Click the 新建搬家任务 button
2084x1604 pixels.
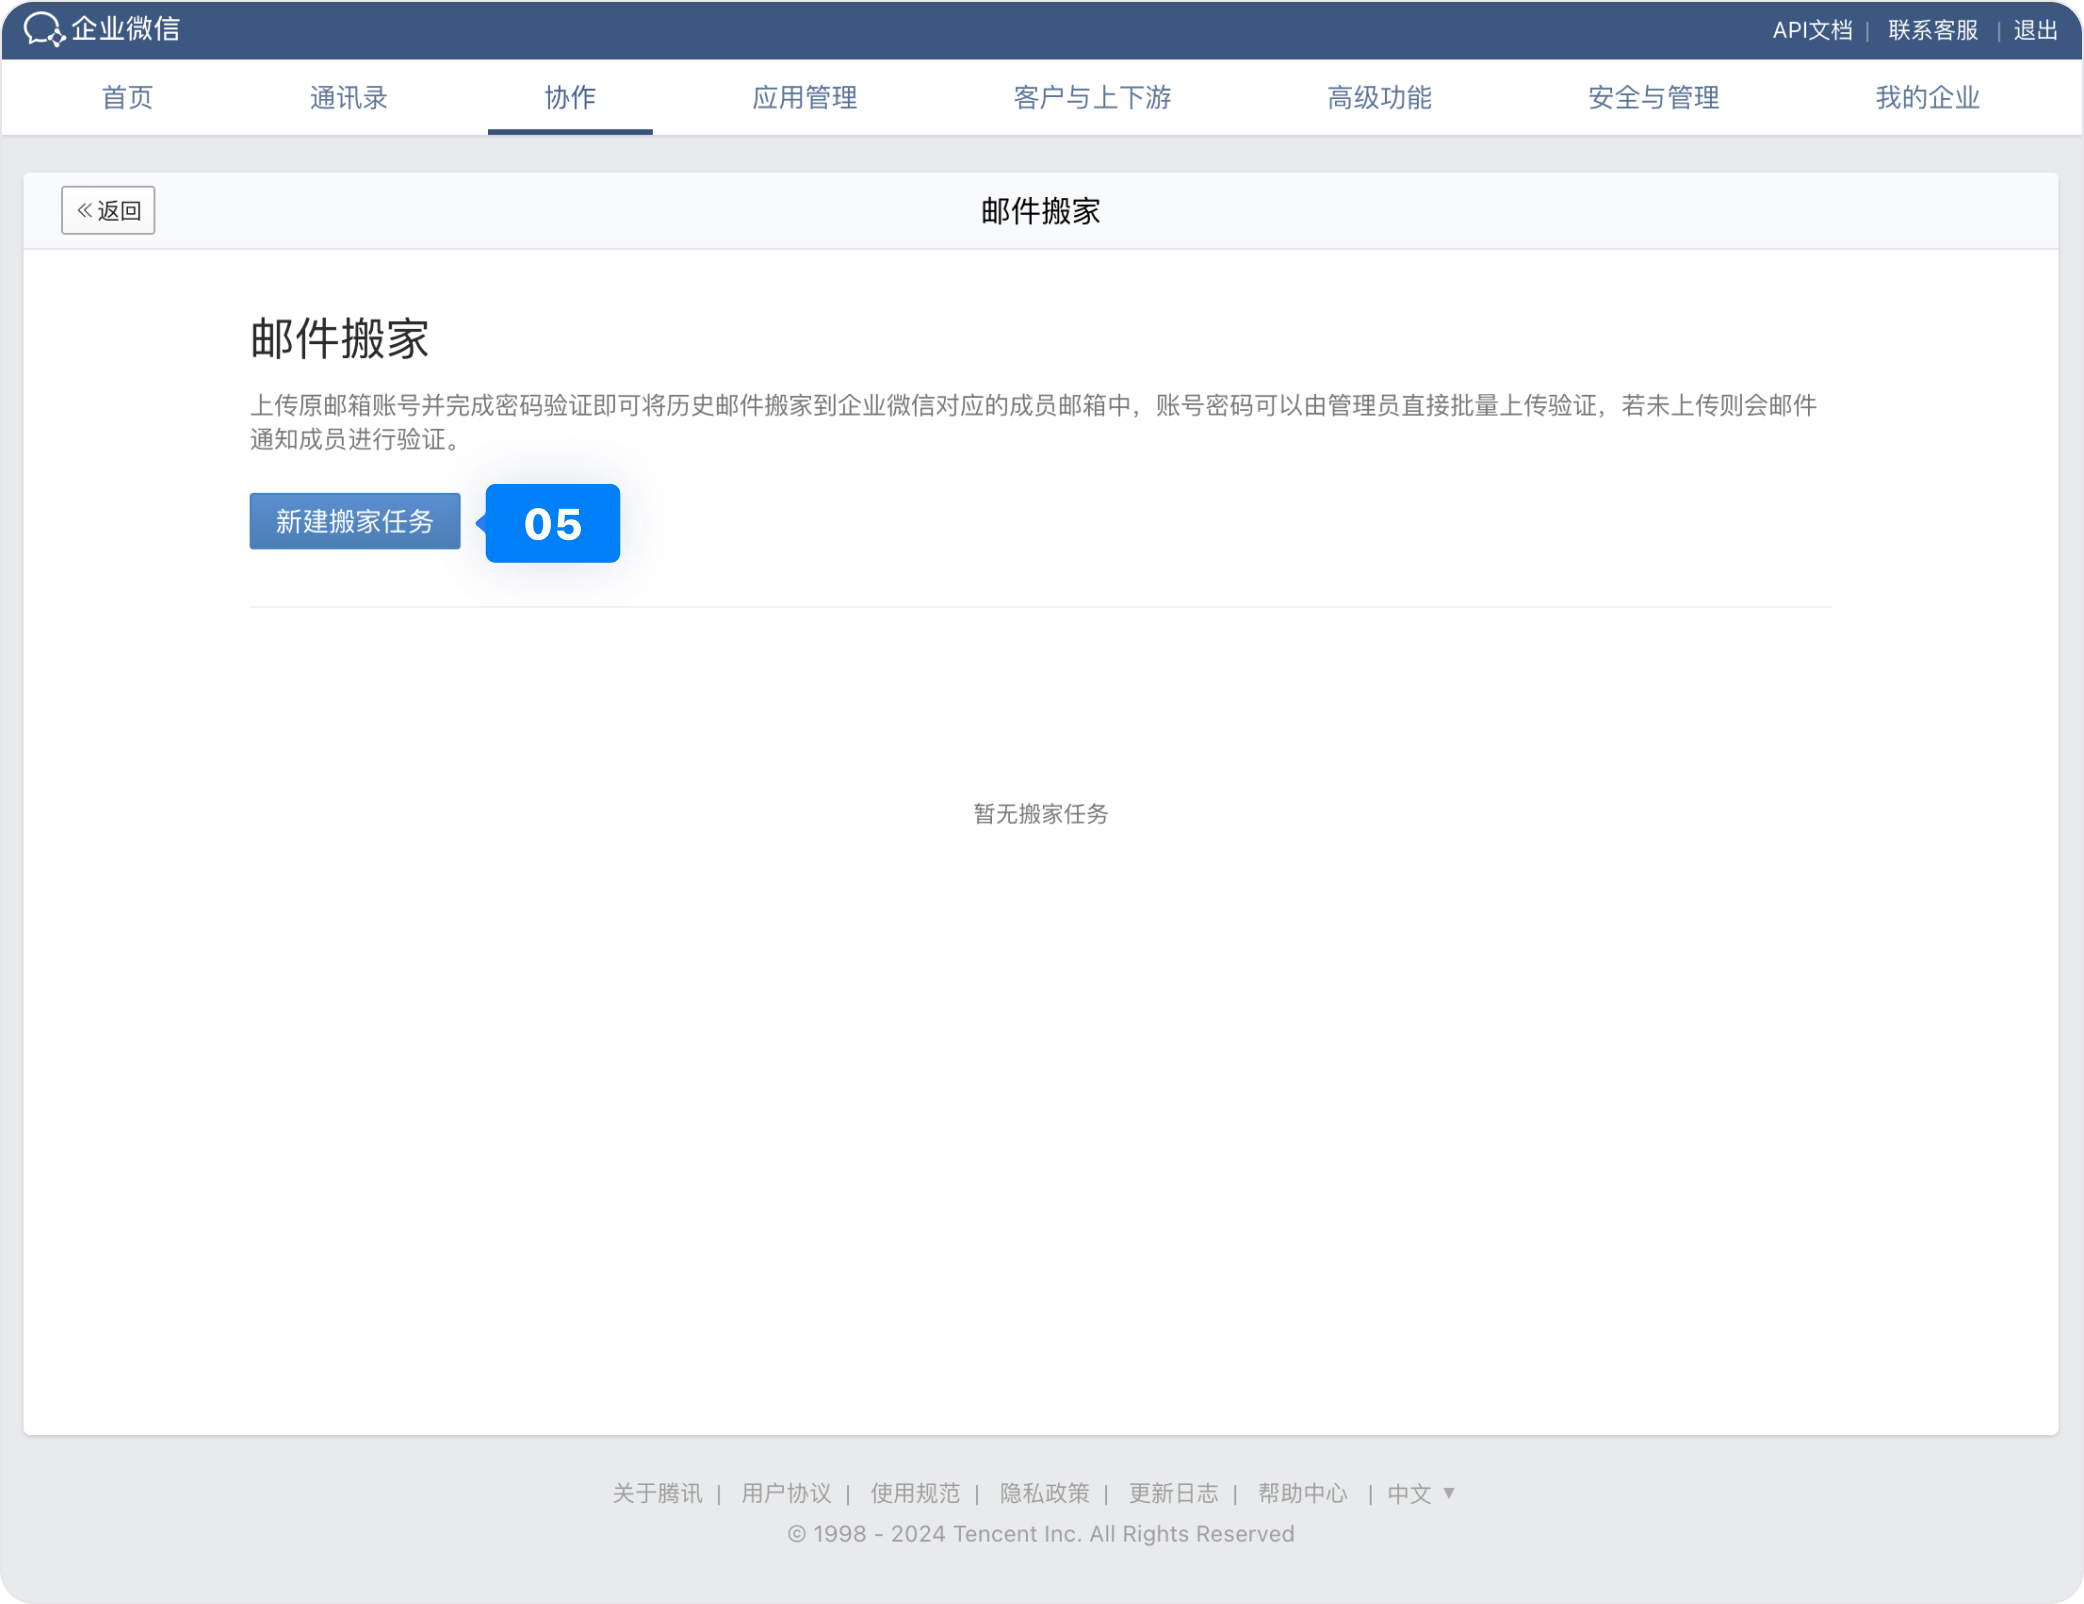[x=354, y=521]
